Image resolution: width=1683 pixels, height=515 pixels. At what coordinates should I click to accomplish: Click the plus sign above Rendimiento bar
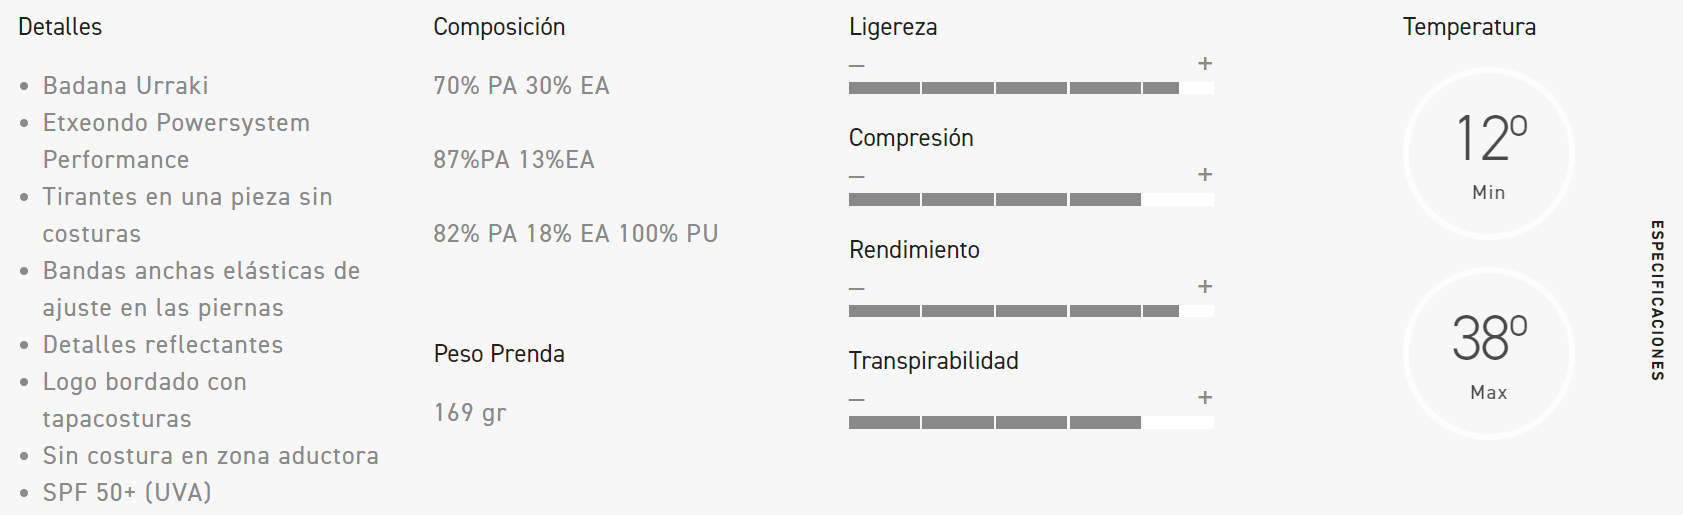(x=1205, y=287)
